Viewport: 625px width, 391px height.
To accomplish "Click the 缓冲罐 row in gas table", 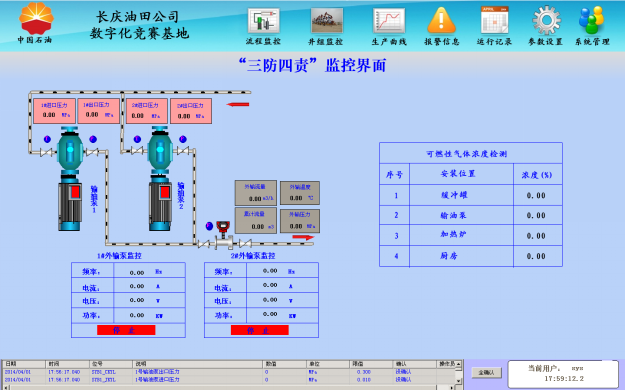I will coord(471,195).
